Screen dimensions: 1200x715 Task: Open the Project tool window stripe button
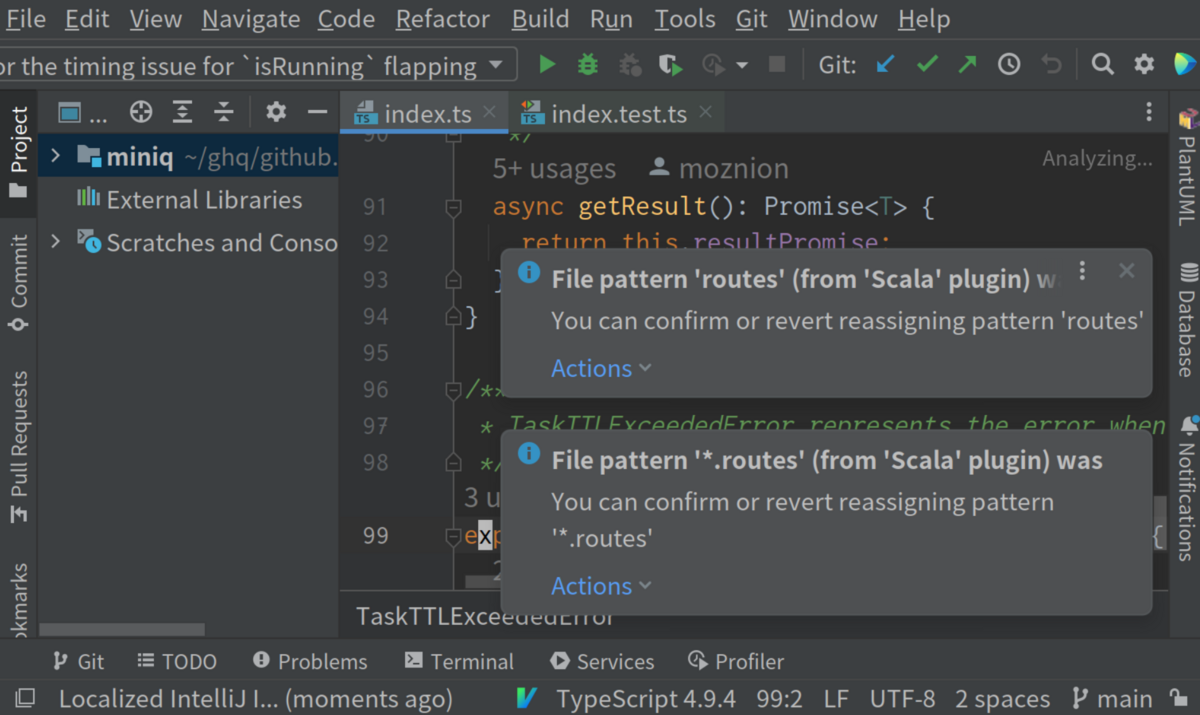(18, 152)
